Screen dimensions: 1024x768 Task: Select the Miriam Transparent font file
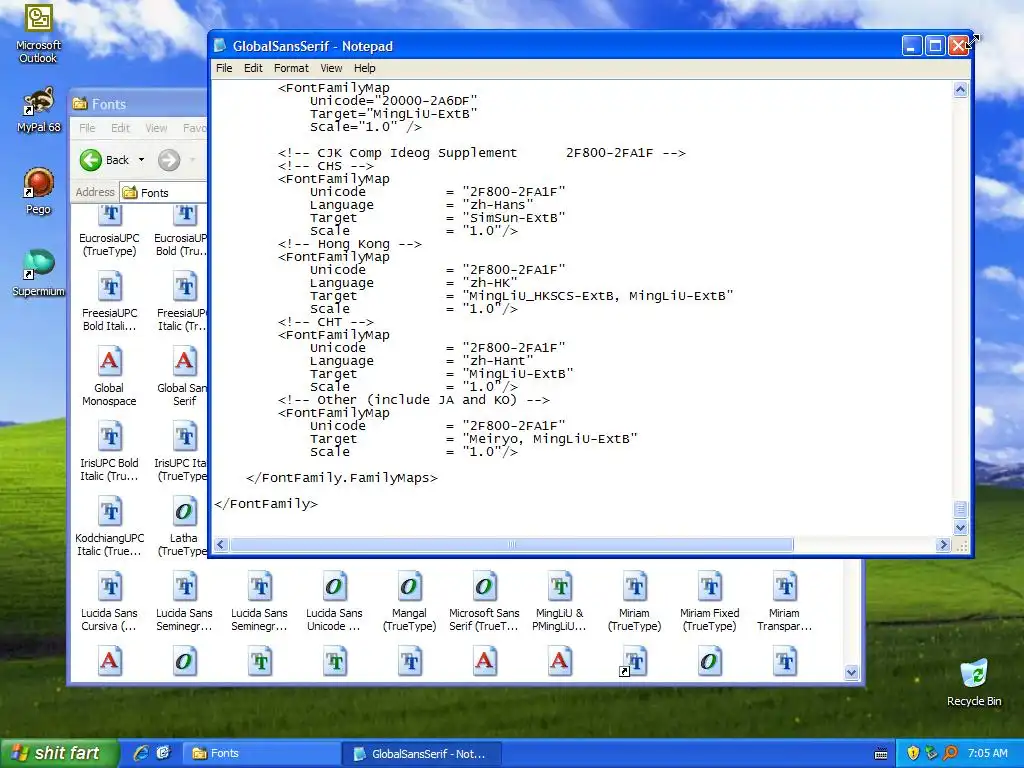784,603
